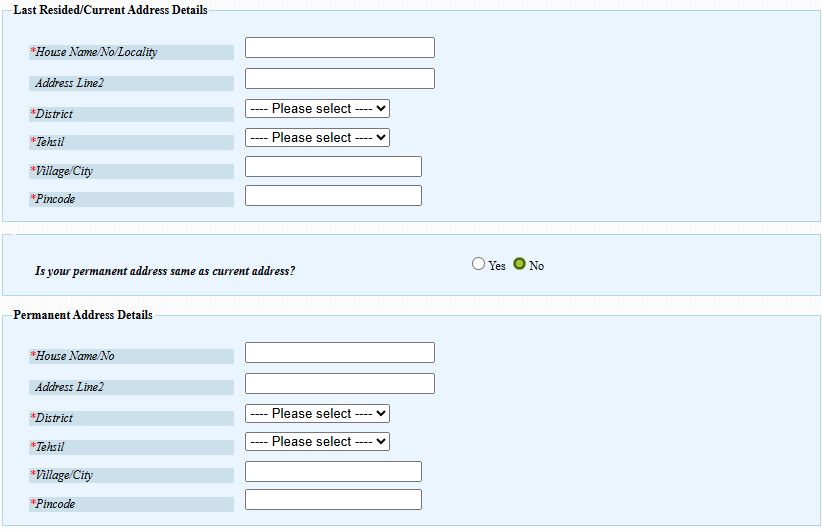
Task: Click the current address Village/City field
Action: point(333,167)
